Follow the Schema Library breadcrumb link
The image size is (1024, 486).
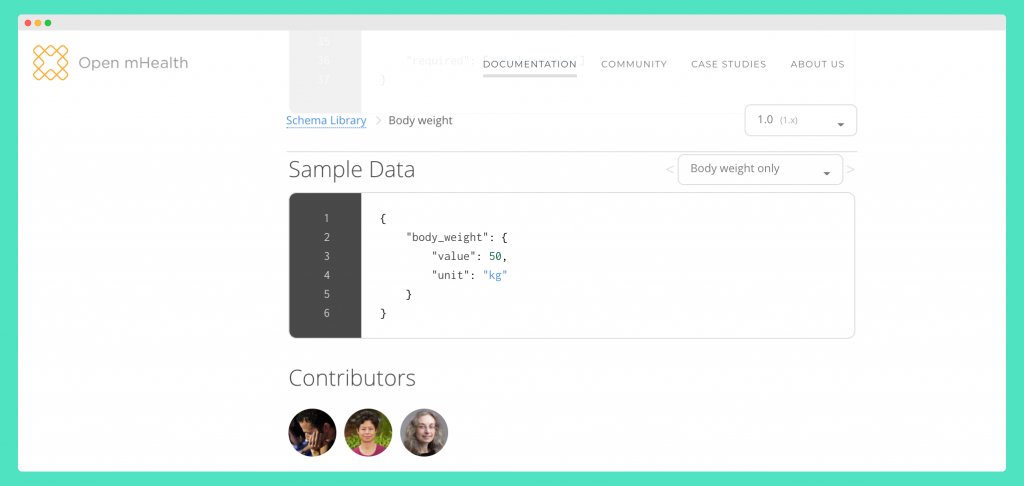coord(326,121)
